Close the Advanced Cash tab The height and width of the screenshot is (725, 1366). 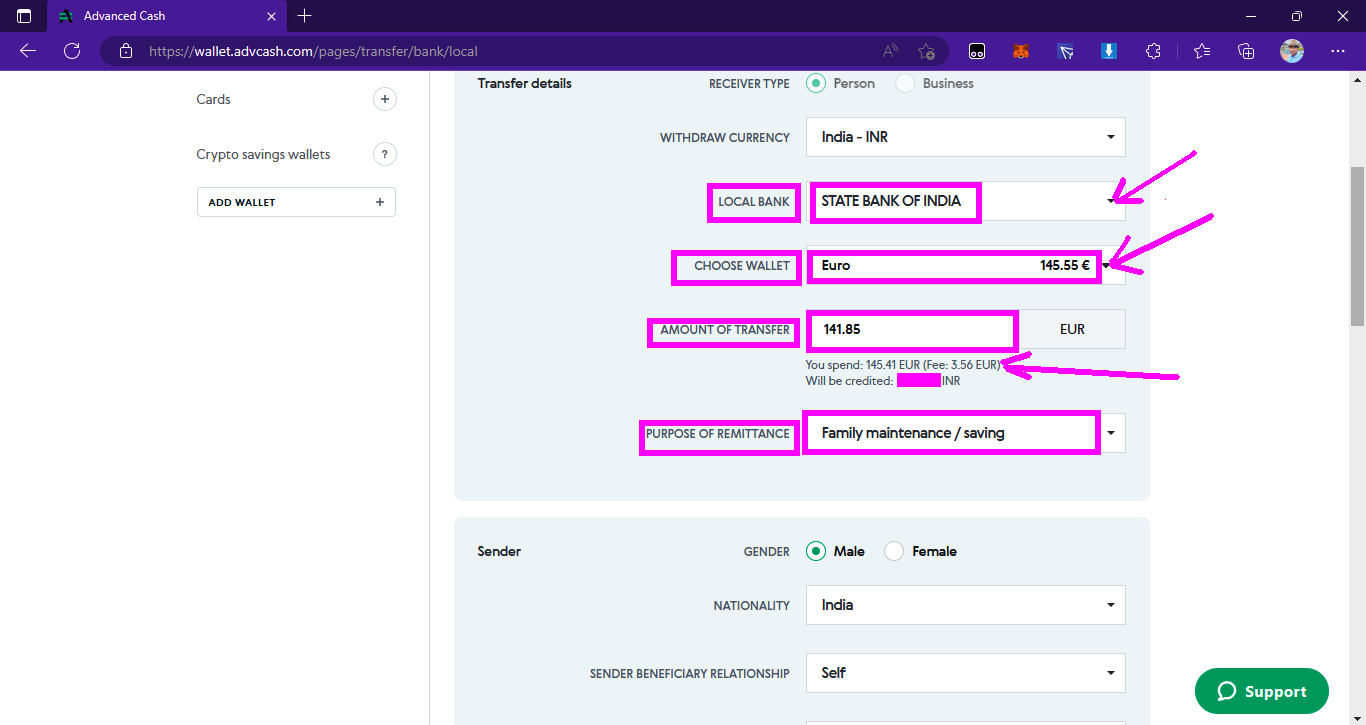tap(271, 16)
